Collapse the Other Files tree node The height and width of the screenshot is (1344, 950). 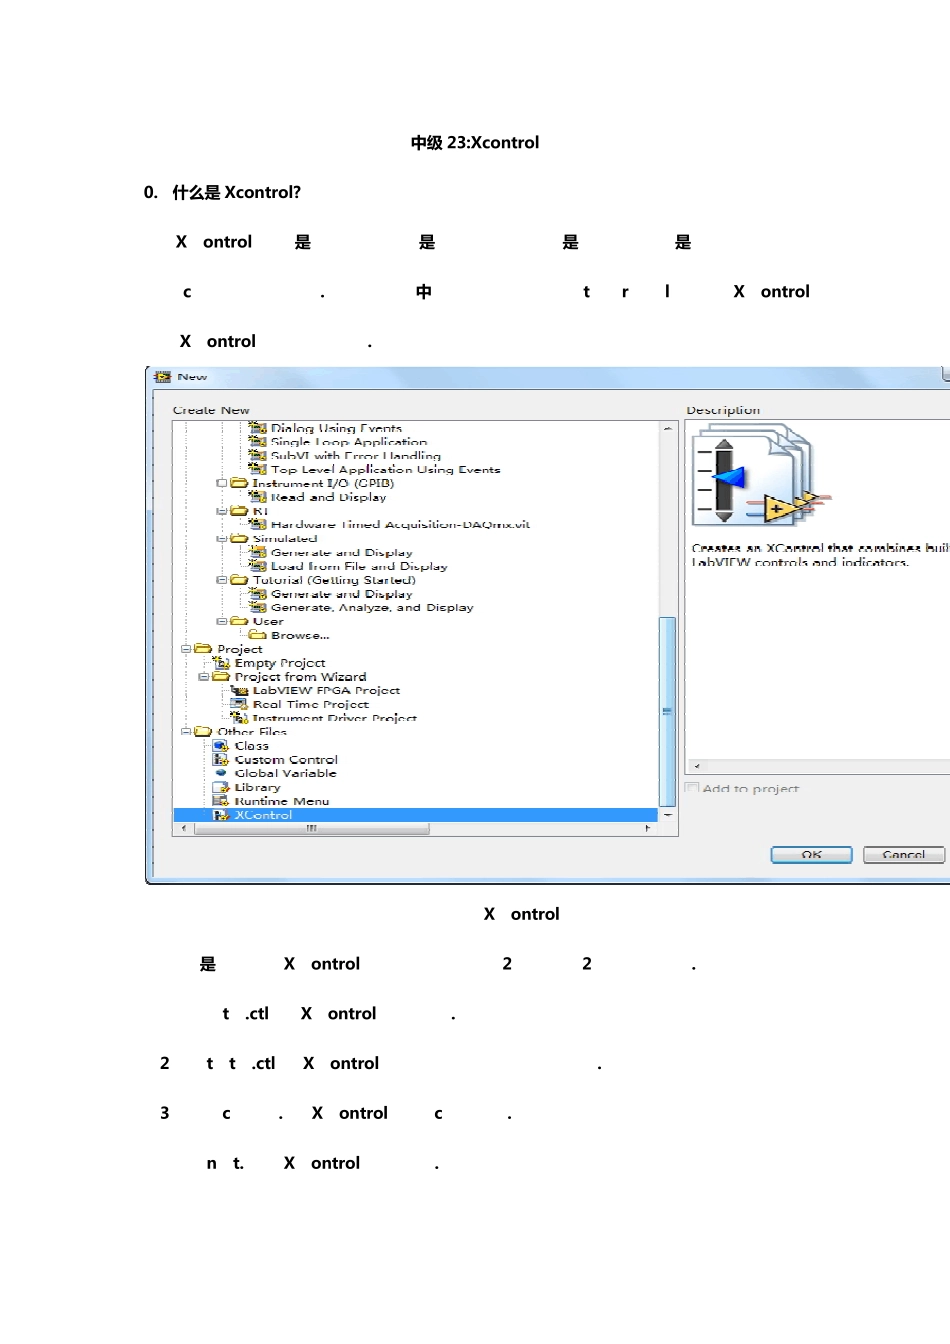tap(186, 732)
